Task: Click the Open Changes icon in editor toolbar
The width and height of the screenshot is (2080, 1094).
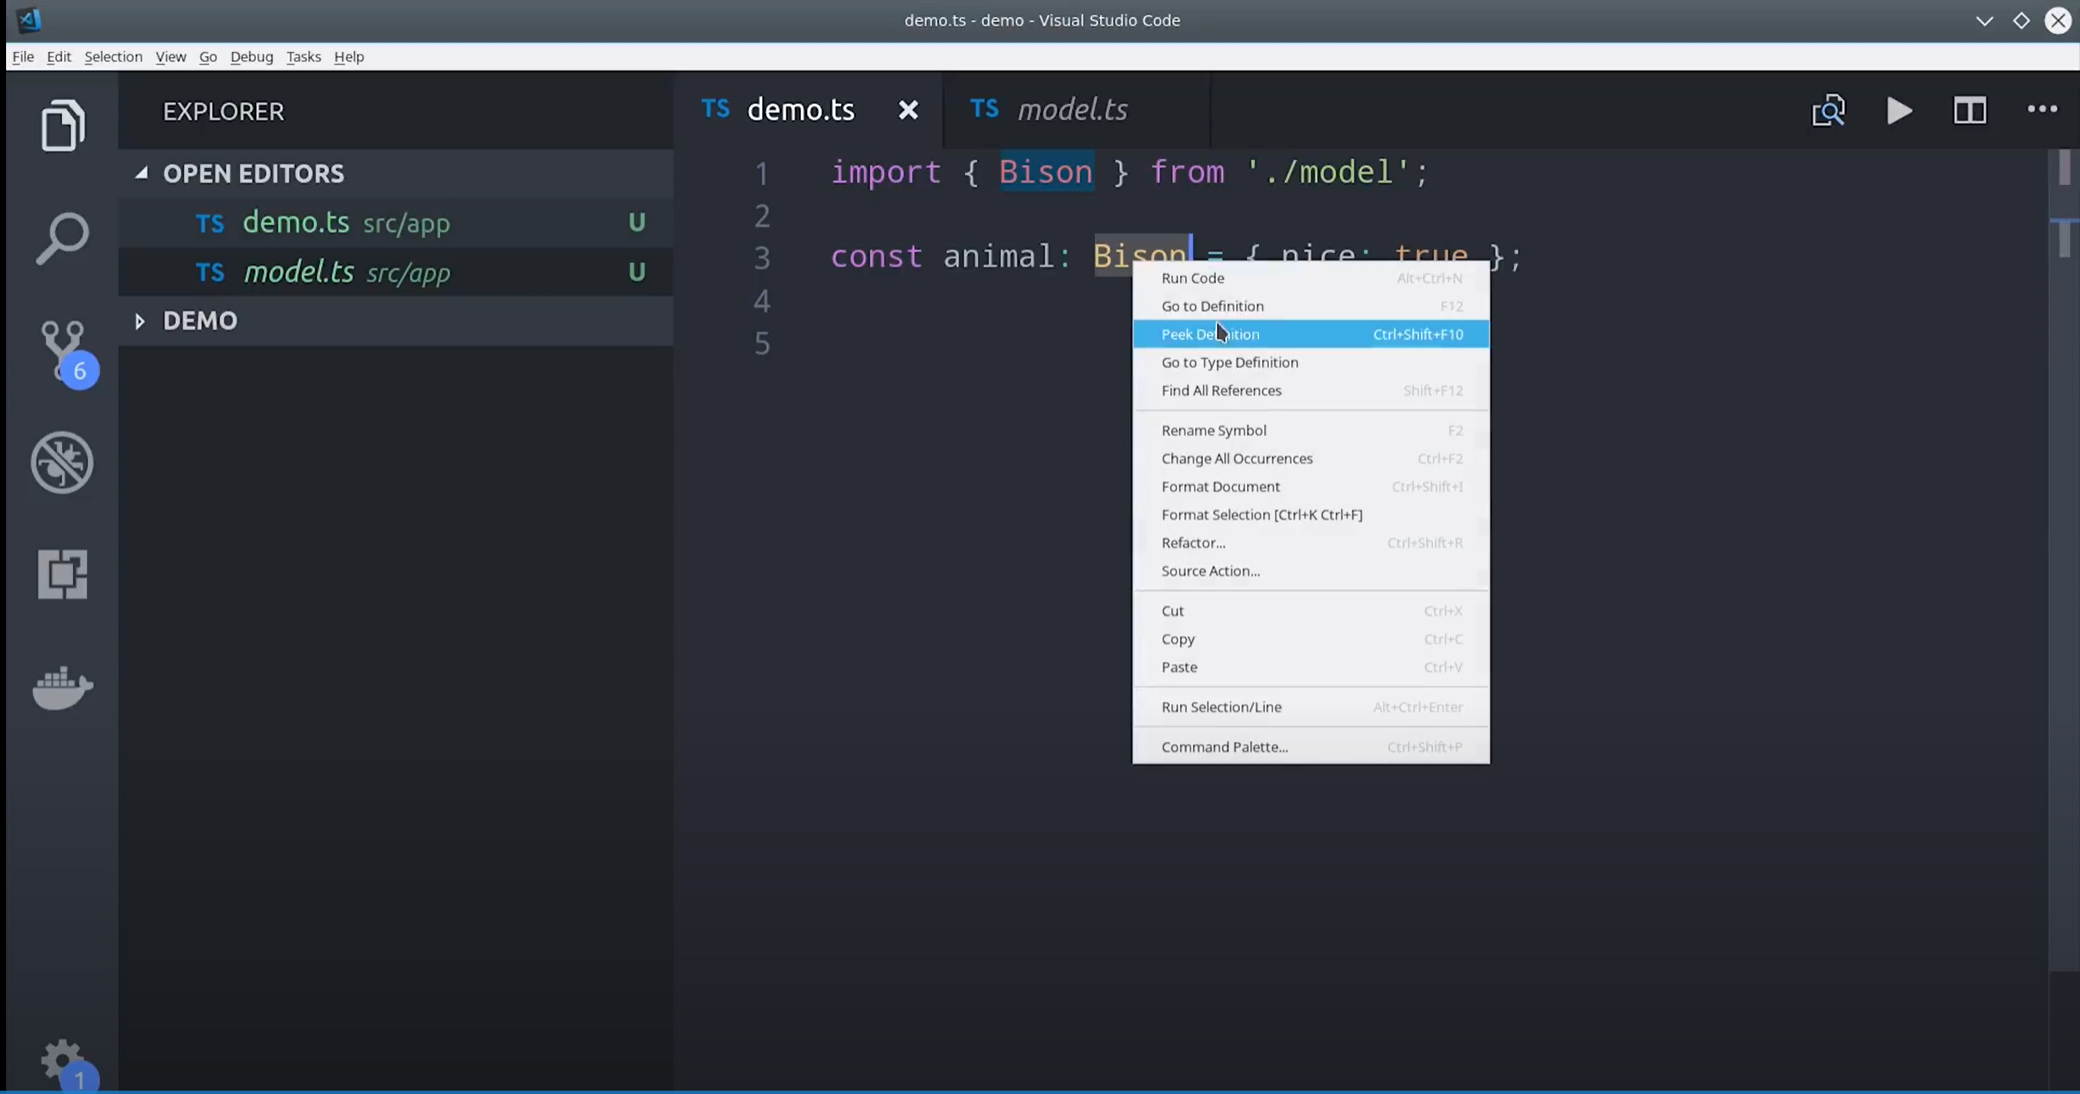Action: (1828, 110)
